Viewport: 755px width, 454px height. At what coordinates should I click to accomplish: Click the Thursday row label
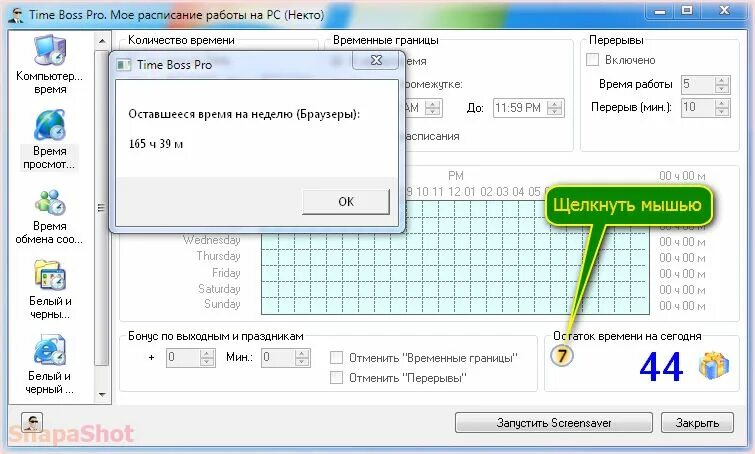[218, 256]
